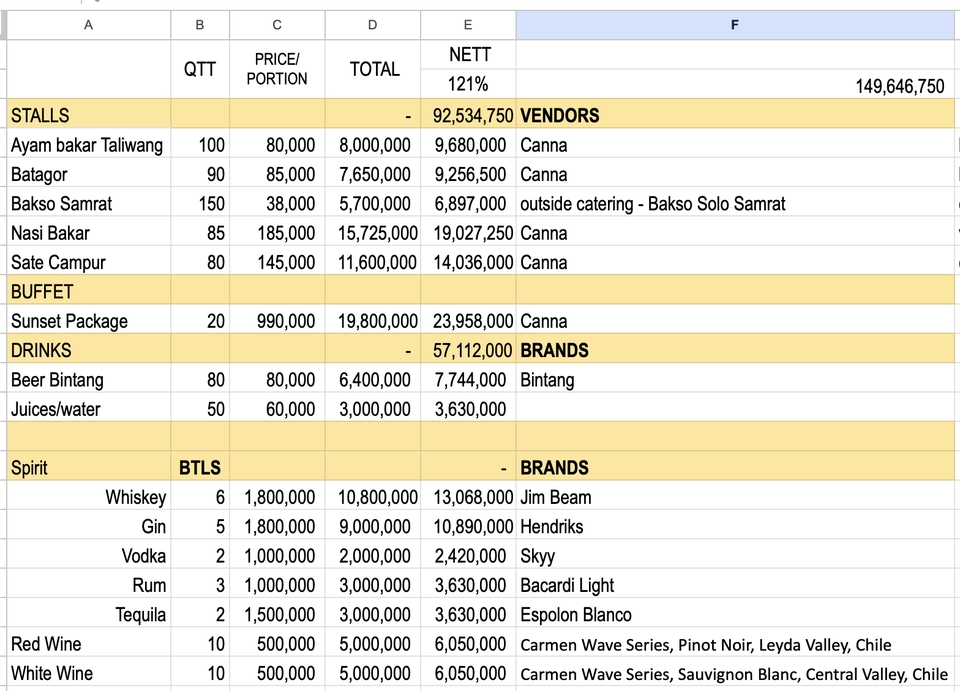
Task: Select the 121% cell
Action: tap(468, 84)
